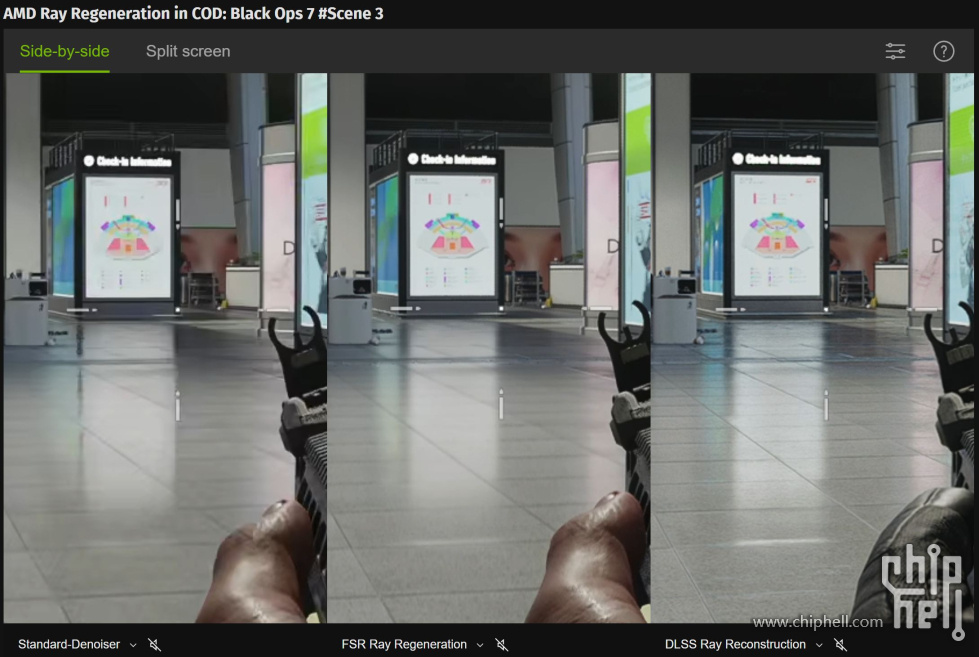Select the filter-adjustment icon in the toolbar
Image resolution: width=979 pixels, height=657 pixels.
(894, 51)
